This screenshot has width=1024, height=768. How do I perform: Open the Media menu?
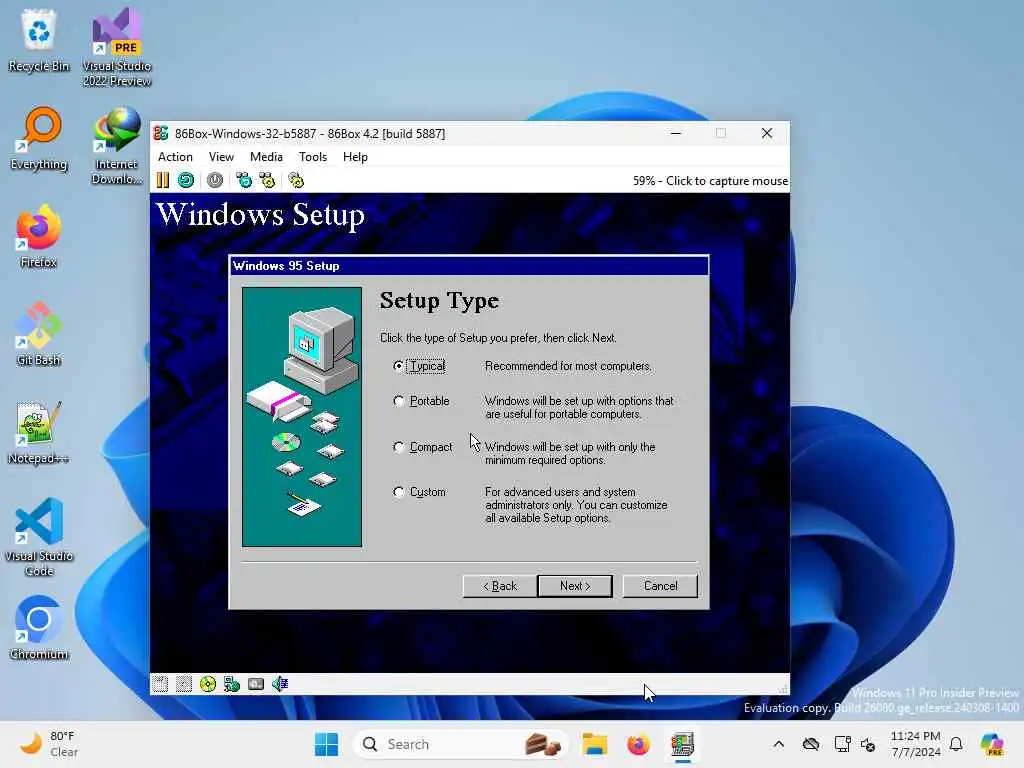[266, 157]
